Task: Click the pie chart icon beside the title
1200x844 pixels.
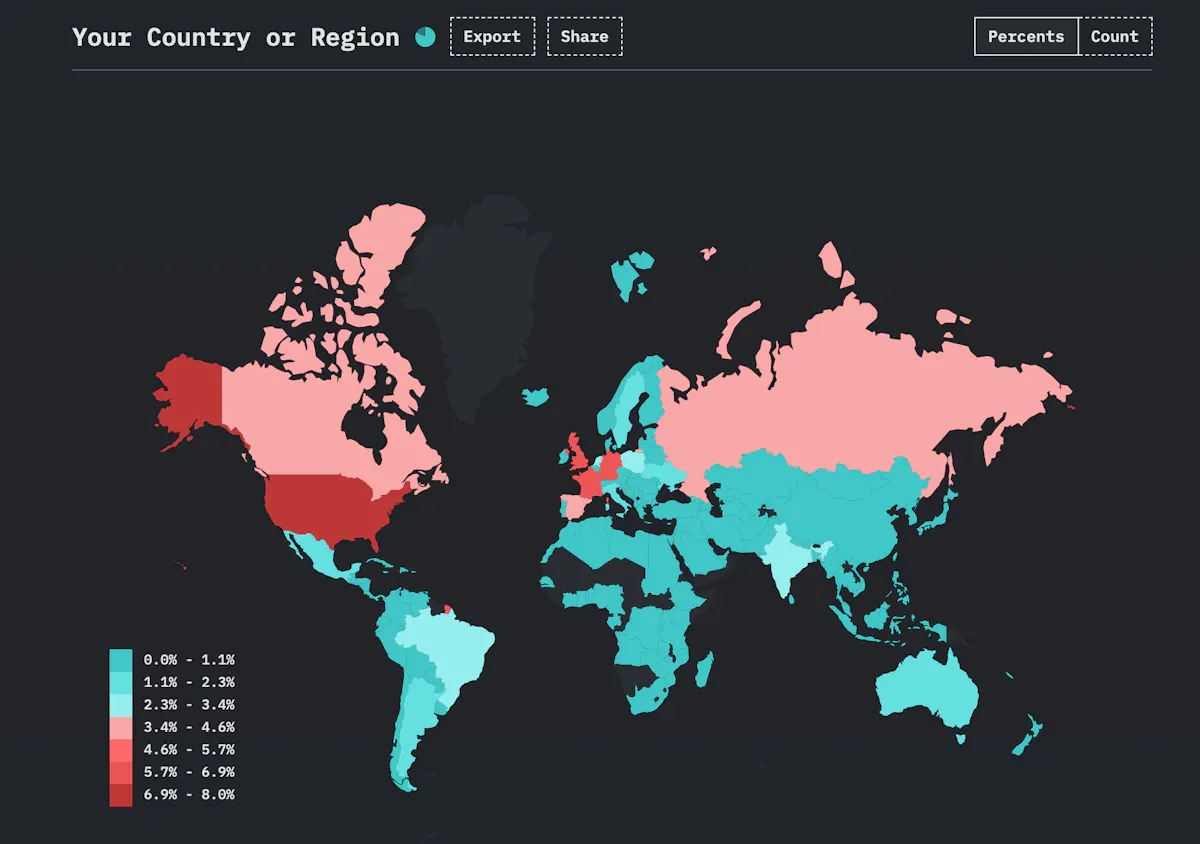Action: 425,37
